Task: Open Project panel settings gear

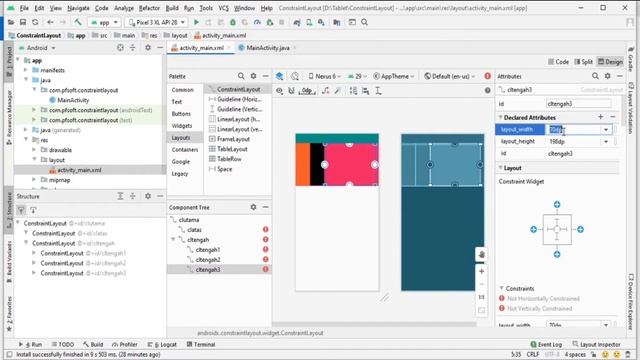Action: tap(148, 48)
